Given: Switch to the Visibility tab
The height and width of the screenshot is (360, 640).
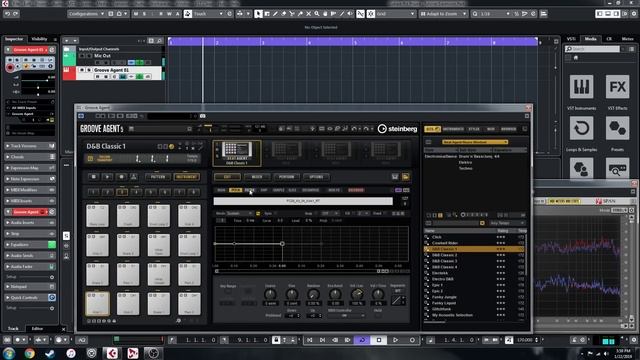Looking at the screenshot, I should coord(40,39).
